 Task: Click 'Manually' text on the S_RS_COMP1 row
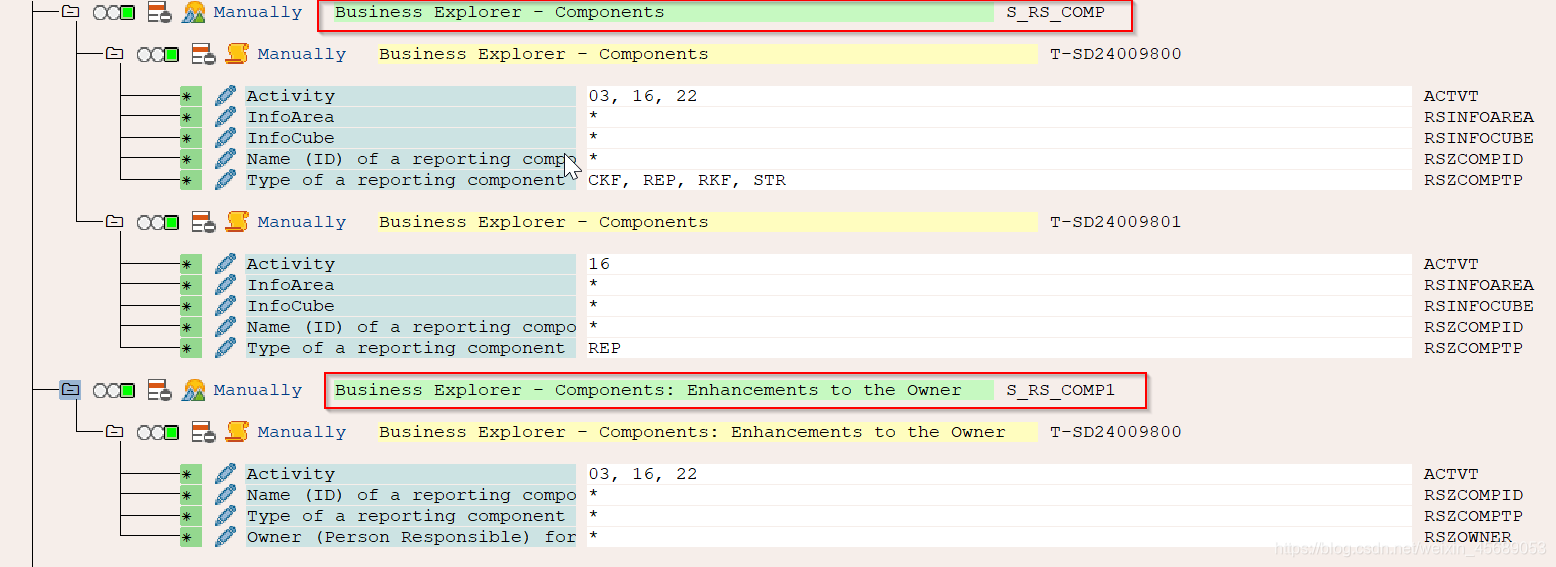coord(258,390)
